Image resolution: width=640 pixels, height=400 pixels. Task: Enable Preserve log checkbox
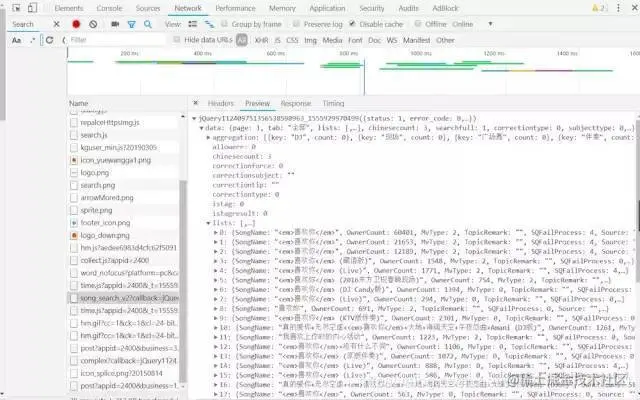tap(296, 24)
